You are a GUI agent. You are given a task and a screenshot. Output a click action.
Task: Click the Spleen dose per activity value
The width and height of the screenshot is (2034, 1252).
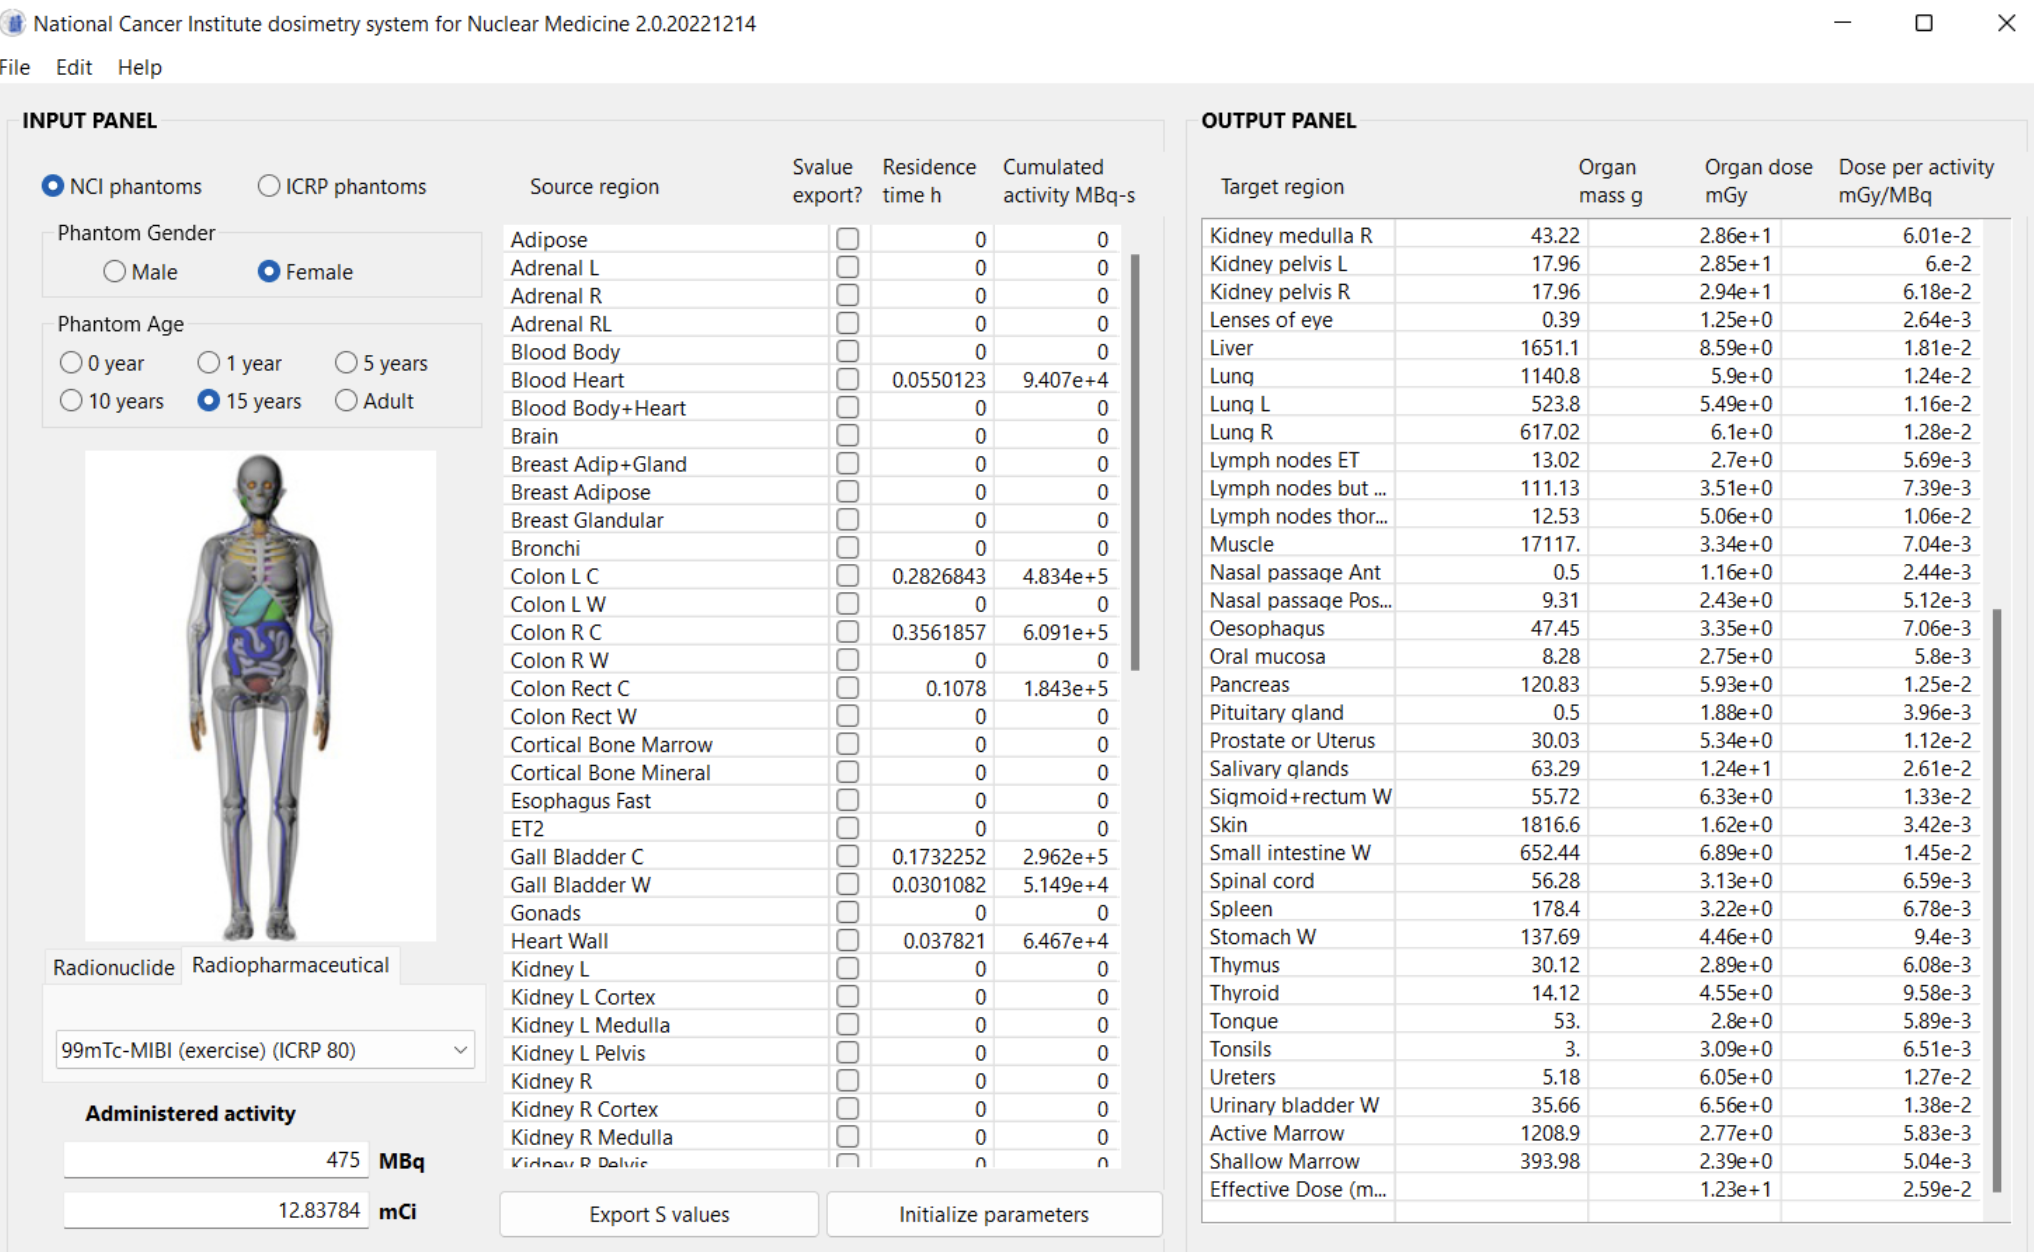1937,909
